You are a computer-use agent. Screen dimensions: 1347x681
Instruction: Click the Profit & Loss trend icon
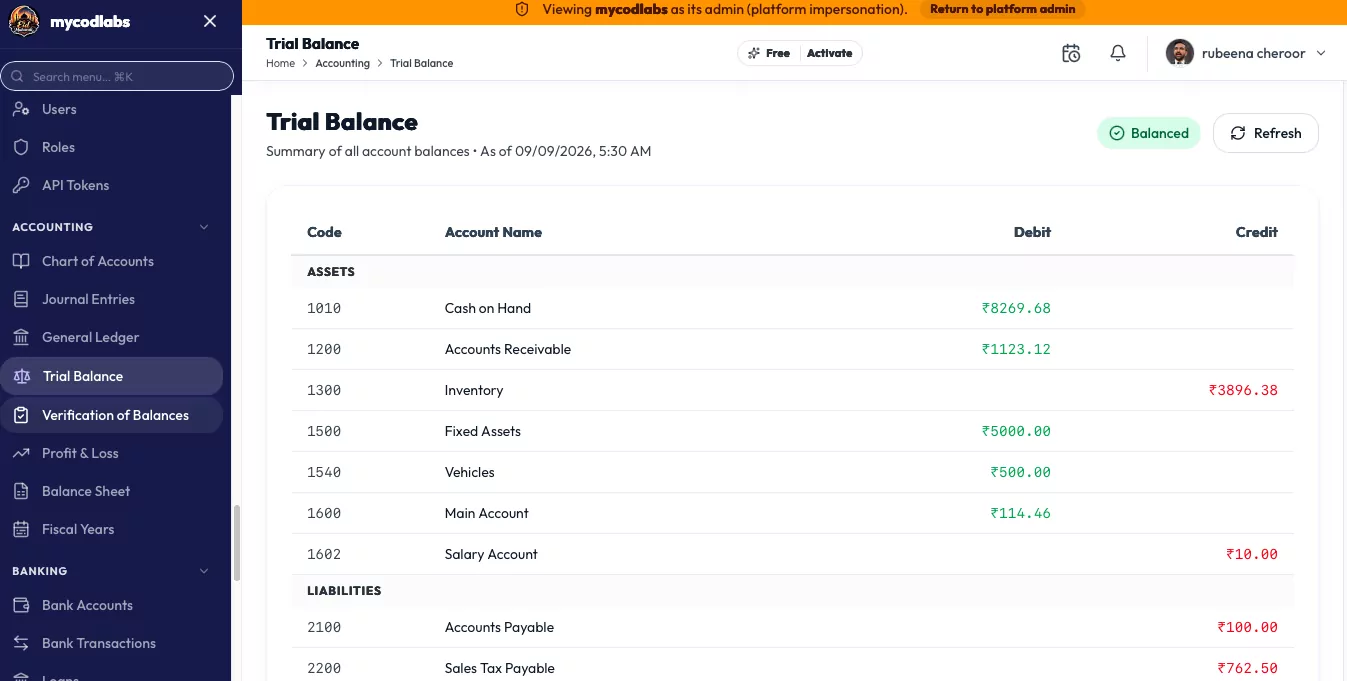pos(21,453)
